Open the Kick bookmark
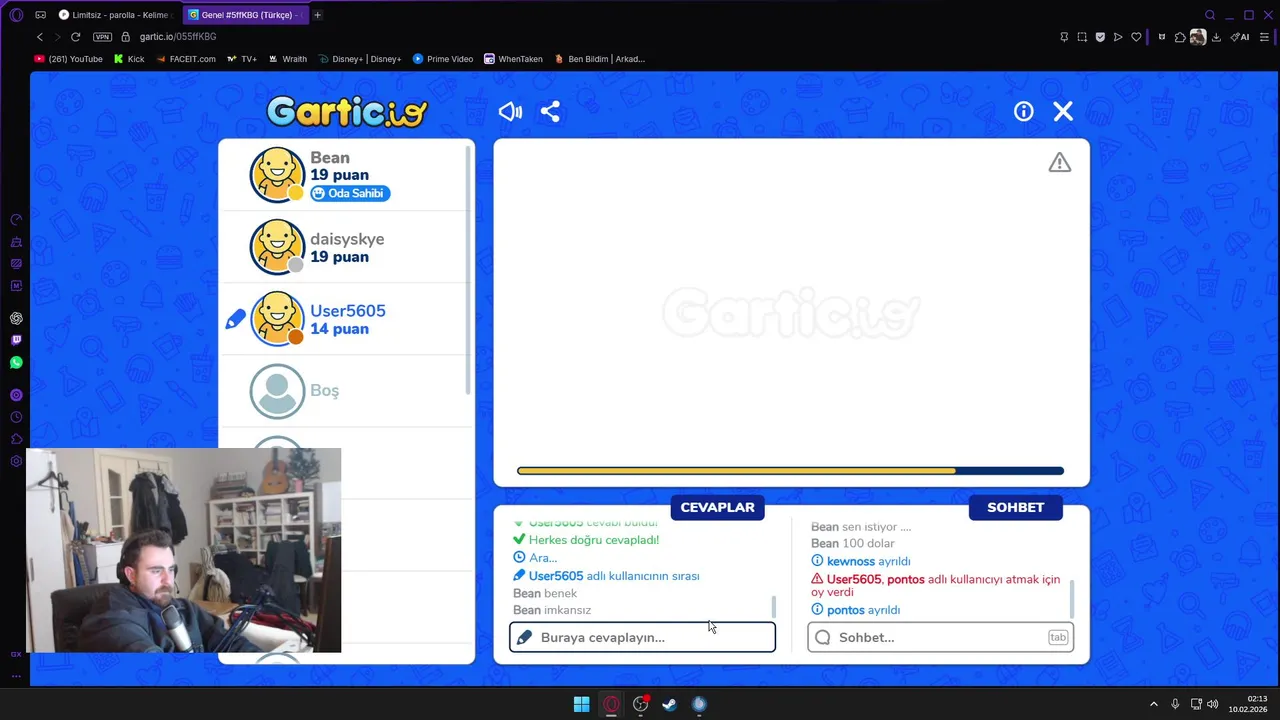 point(129,59)
